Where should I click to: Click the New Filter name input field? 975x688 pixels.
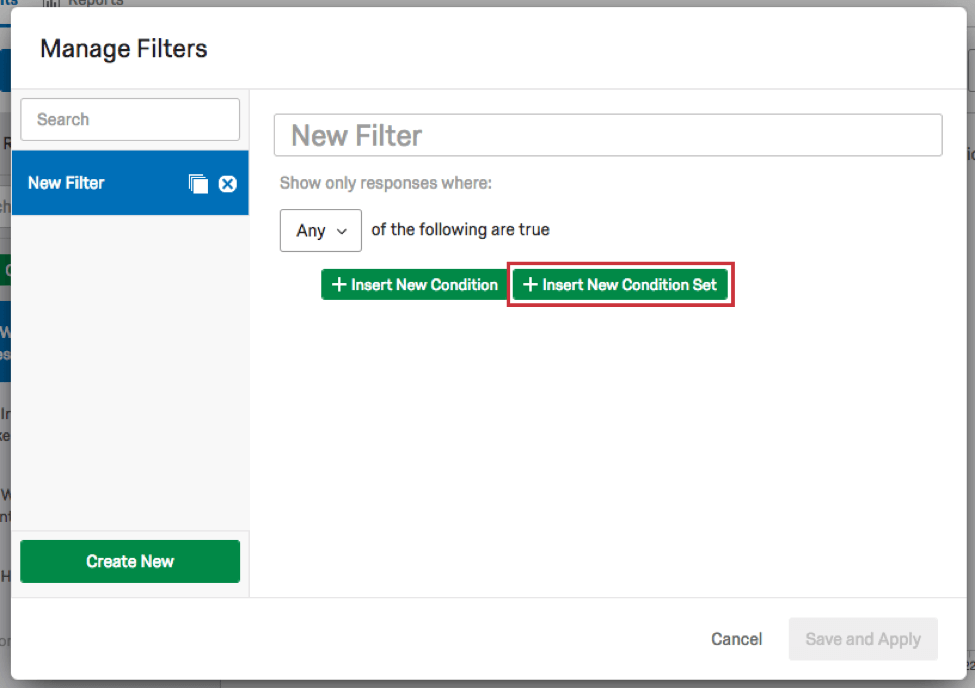608,135
